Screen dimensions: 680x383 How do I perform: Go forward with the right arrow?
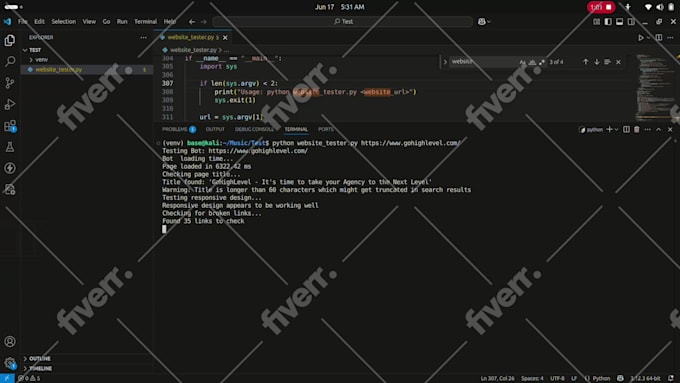[x=204, y=21]
